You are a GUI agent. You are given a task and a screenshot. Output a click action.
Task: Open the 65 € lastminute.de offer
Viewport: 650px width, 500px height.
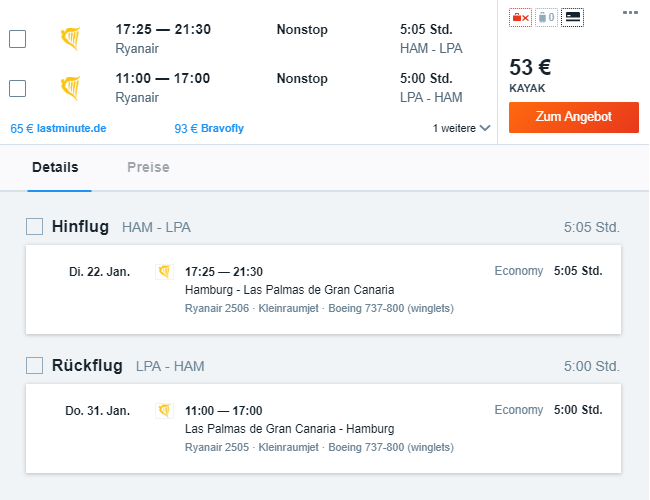click(58, 129)
